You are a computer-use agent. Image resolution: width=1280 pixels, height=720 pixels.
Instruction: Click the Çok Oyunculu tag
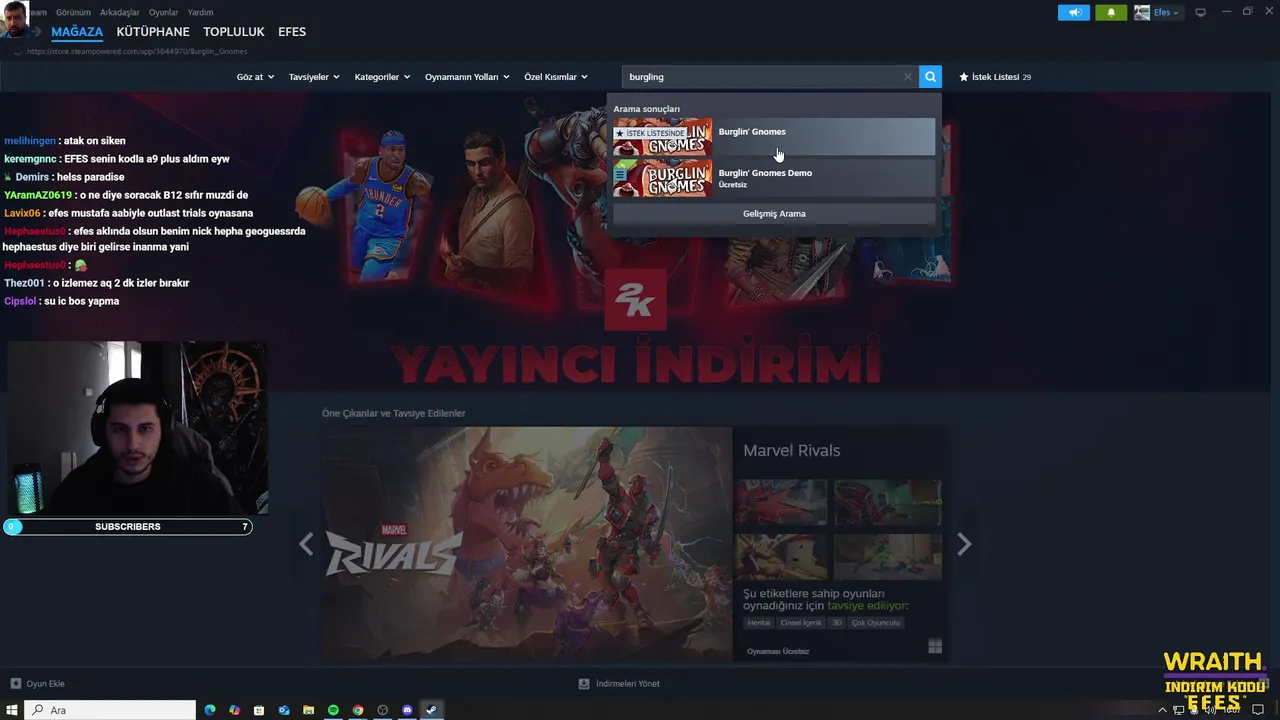tap(876, 623)
